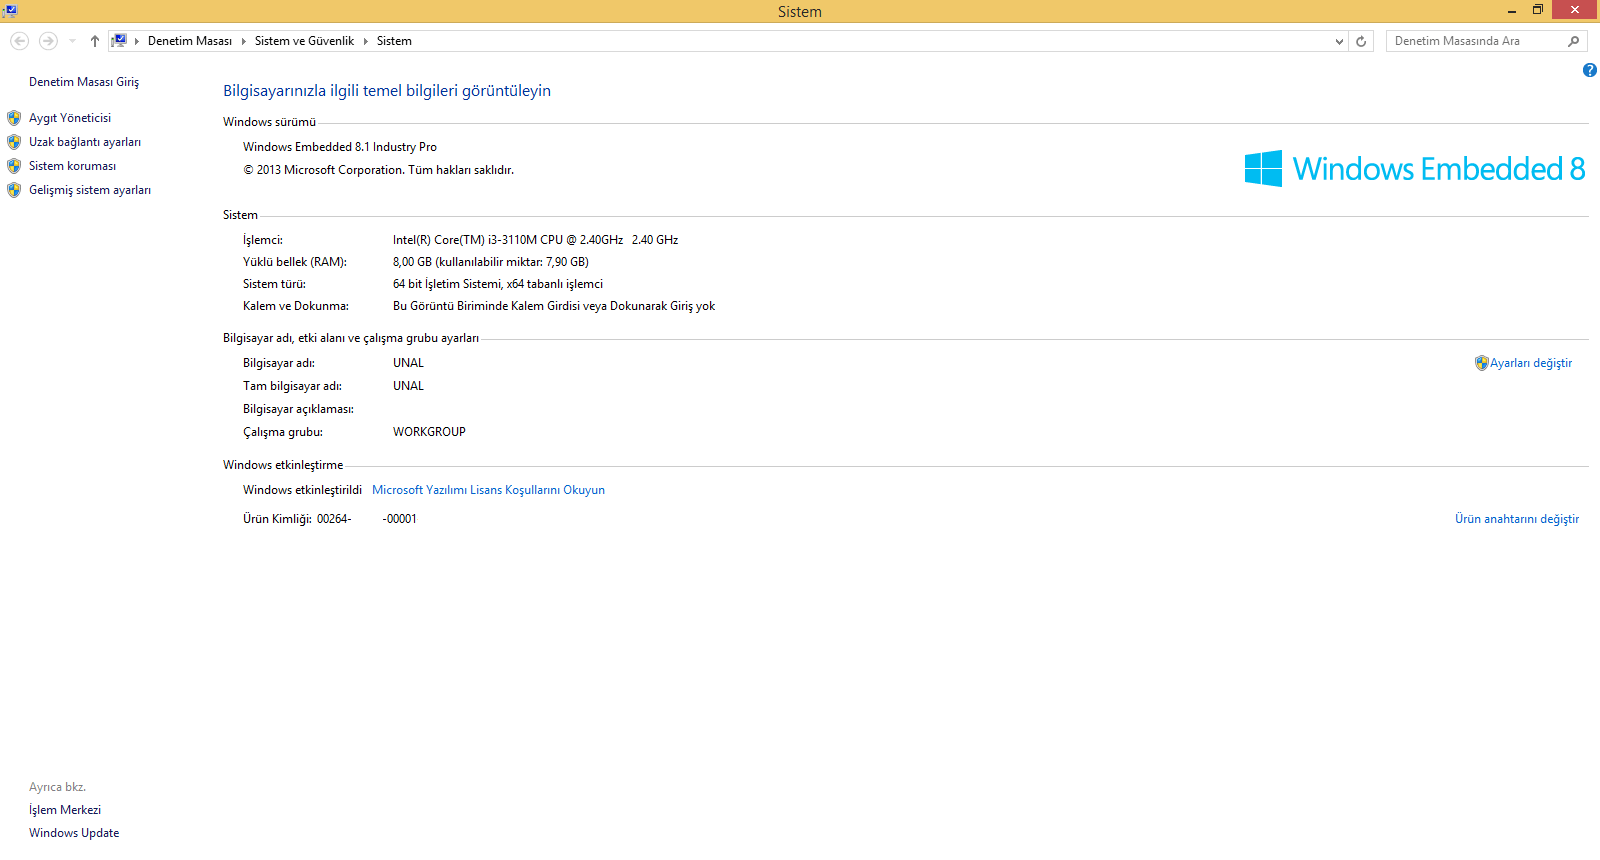The width and height of the screenshot is (1600, 860).
Task: Click the 64 bit İşletim Sistemi value
Action: click(x=498, y=284)
